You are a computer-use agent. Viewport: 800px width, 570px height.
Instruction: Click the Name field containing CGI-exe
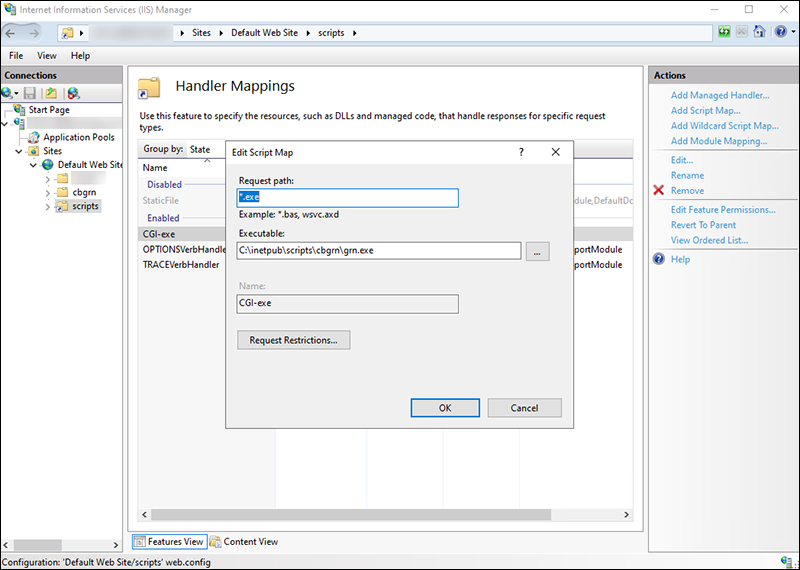347,304
